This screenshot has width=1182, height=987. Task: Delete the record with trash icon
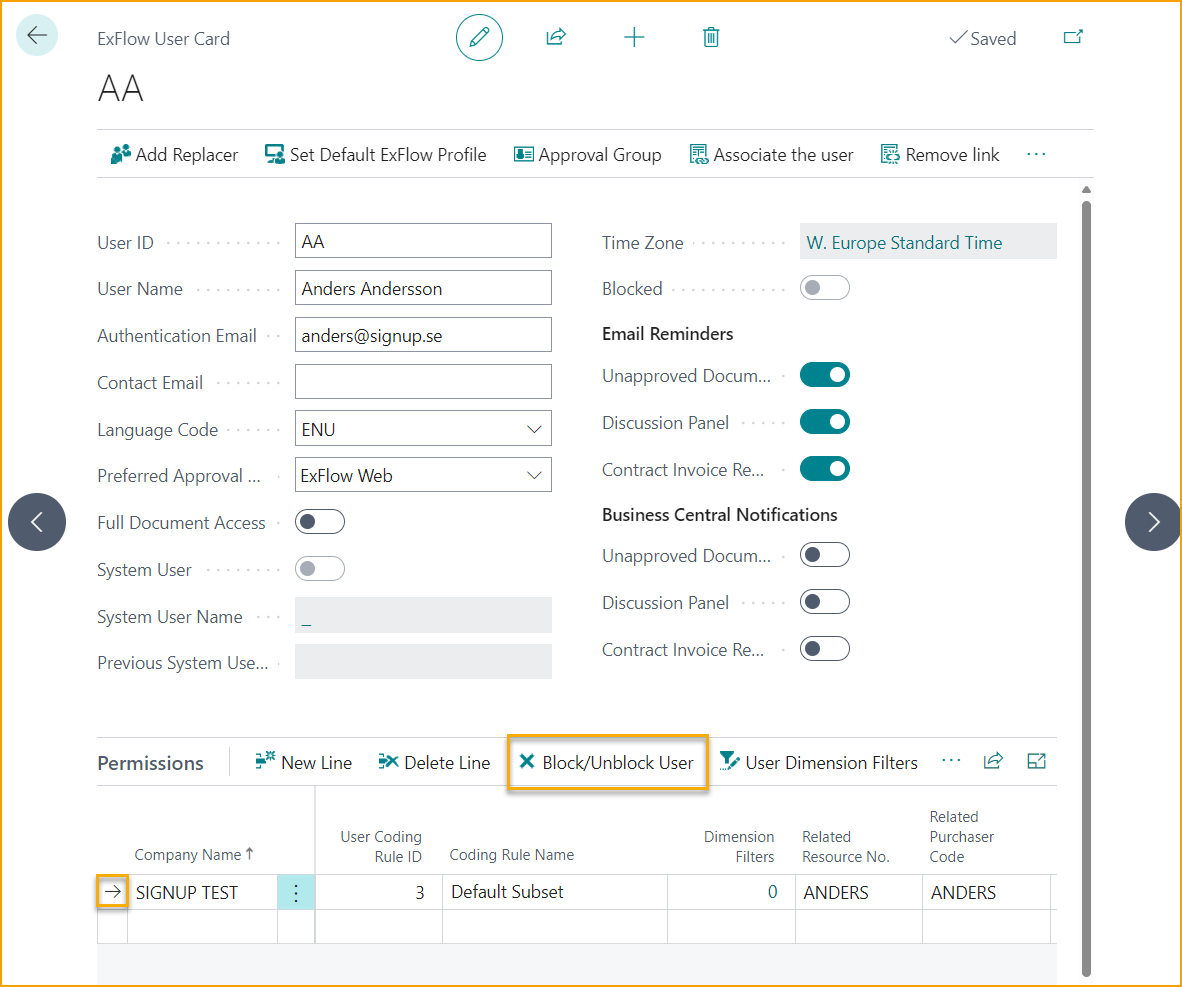pyautogui.click(x=711, y=37)
